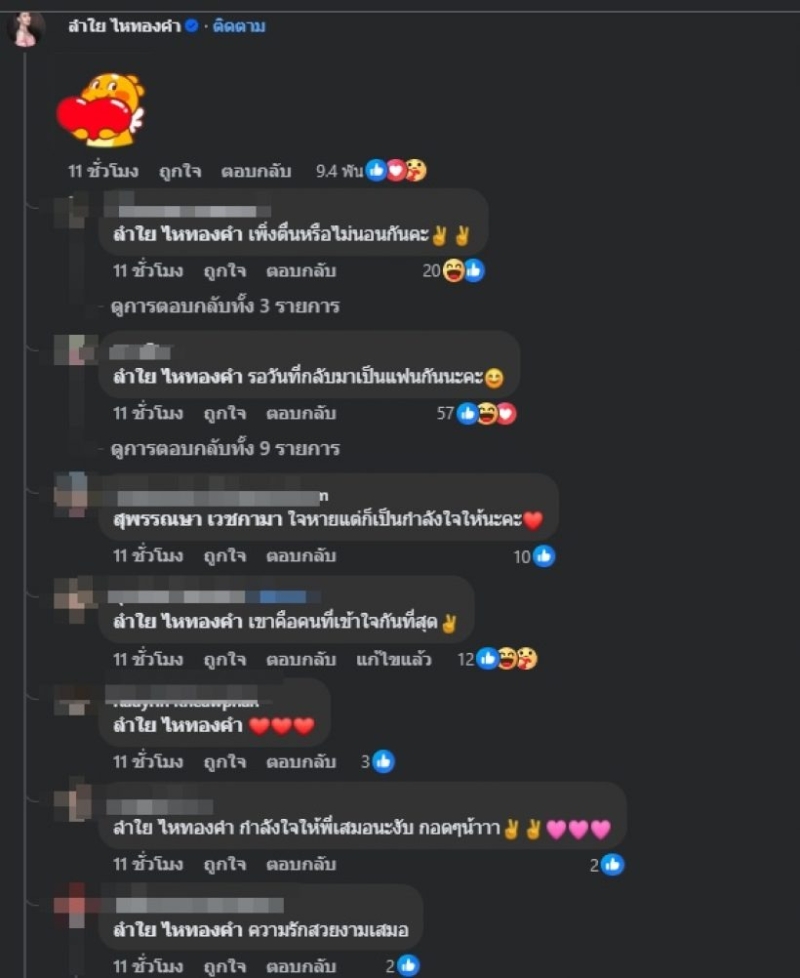Open the duck hugging heart sticker
Image resolution: width=800 pixels, height=978 pixels.
point(101,110)
